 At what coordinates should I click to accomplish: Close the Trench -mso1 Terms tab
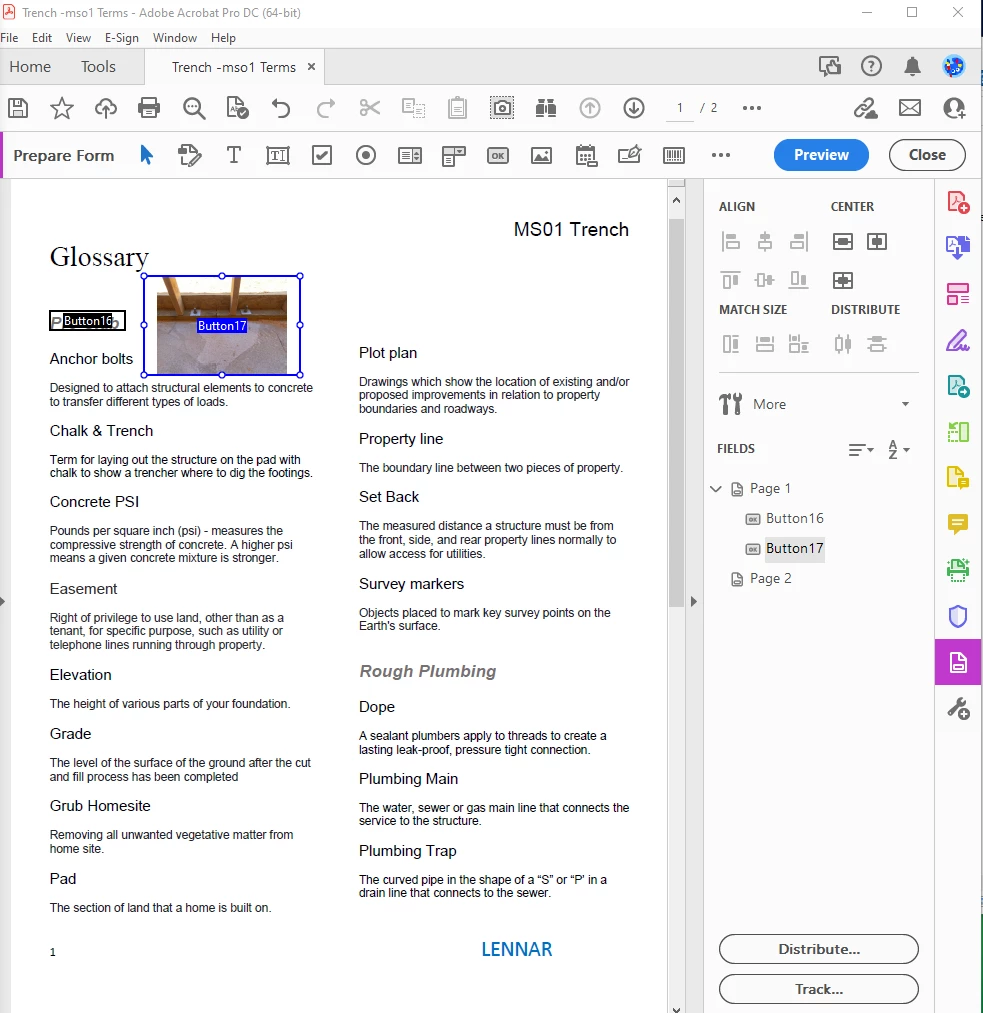click(x=311, y=67)
